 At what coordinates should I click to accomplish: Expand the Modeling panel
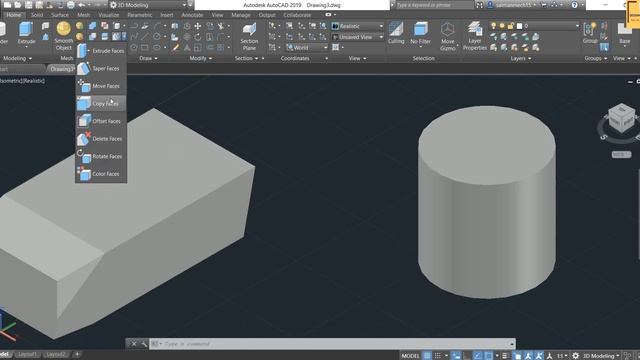click(17, 58)
